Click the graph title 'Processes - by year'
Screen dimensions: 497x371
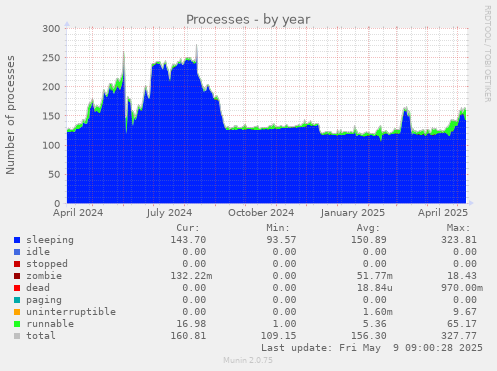click(x=248, y=20)
